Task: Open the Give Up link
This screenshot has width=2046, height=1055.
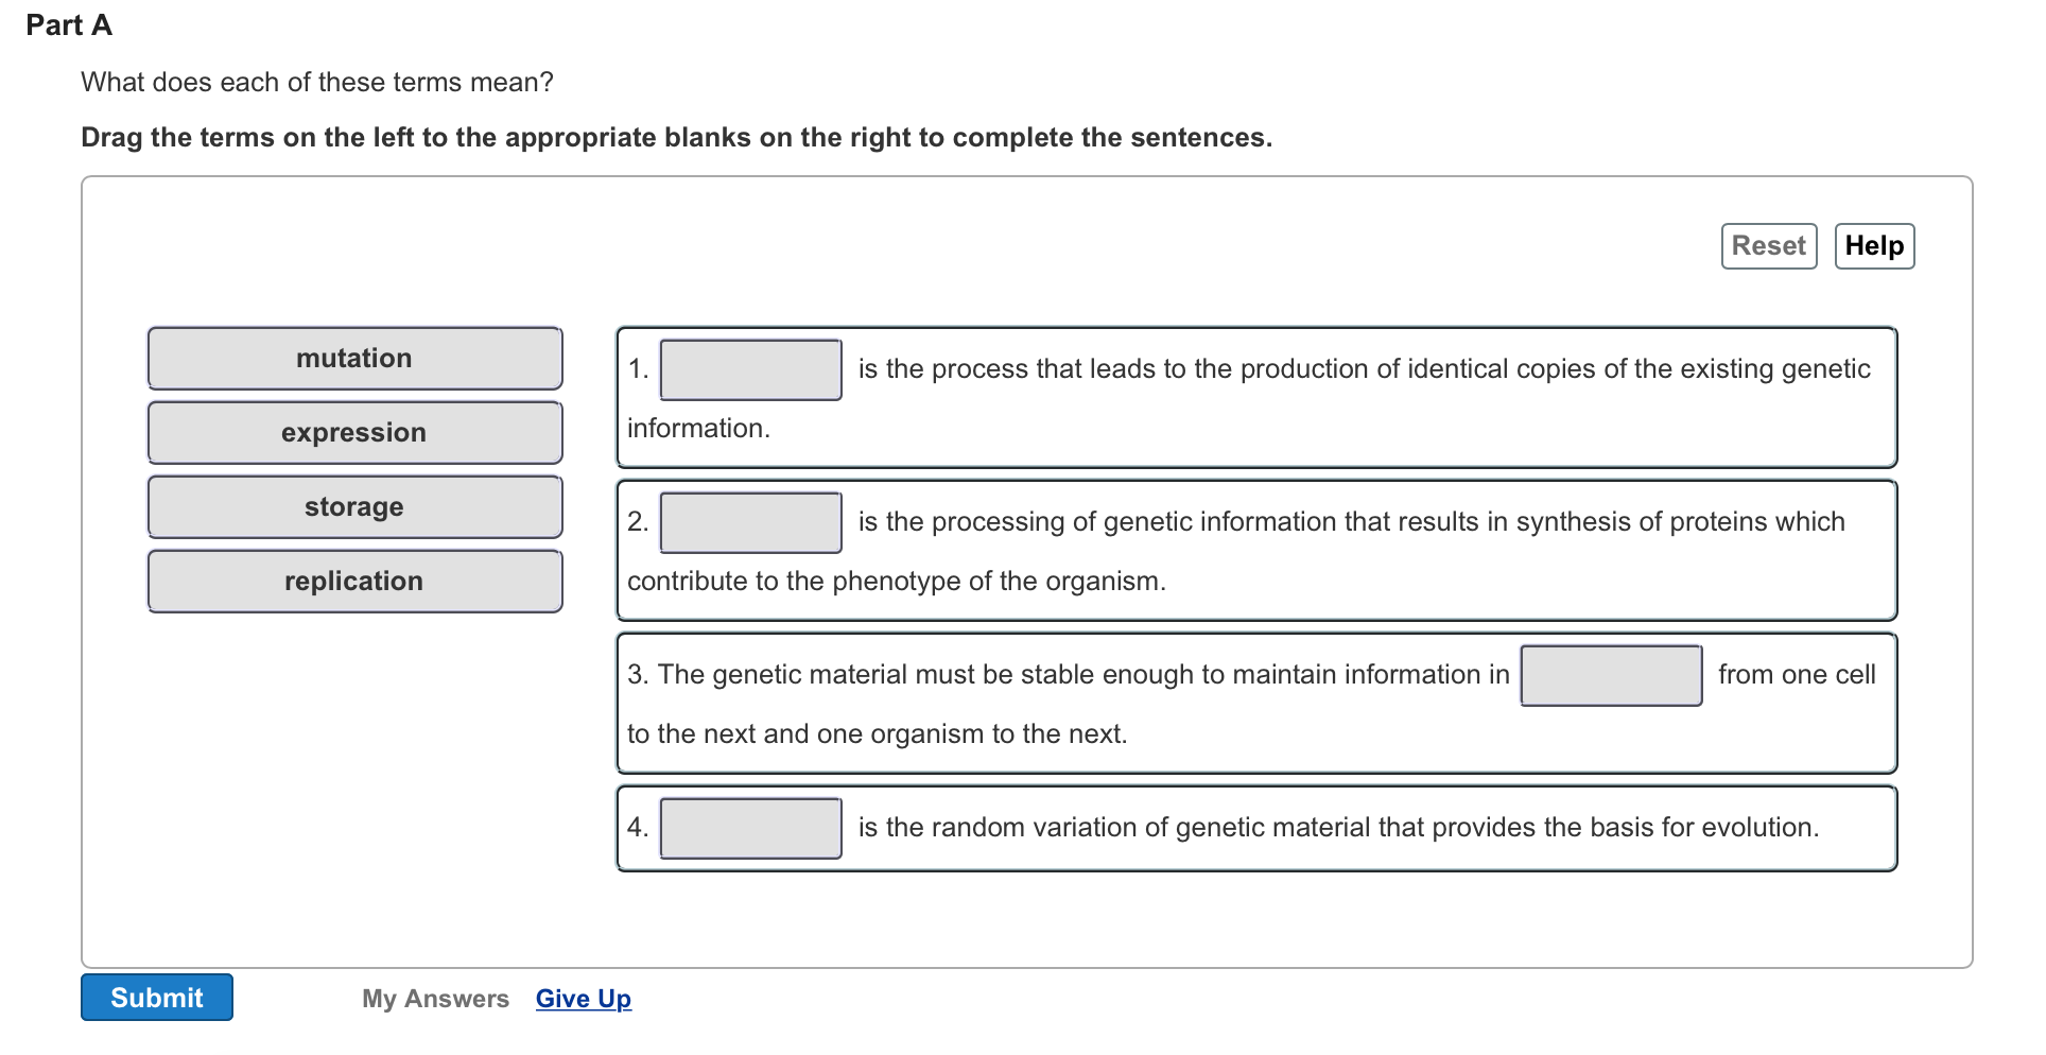Action: 583,998
